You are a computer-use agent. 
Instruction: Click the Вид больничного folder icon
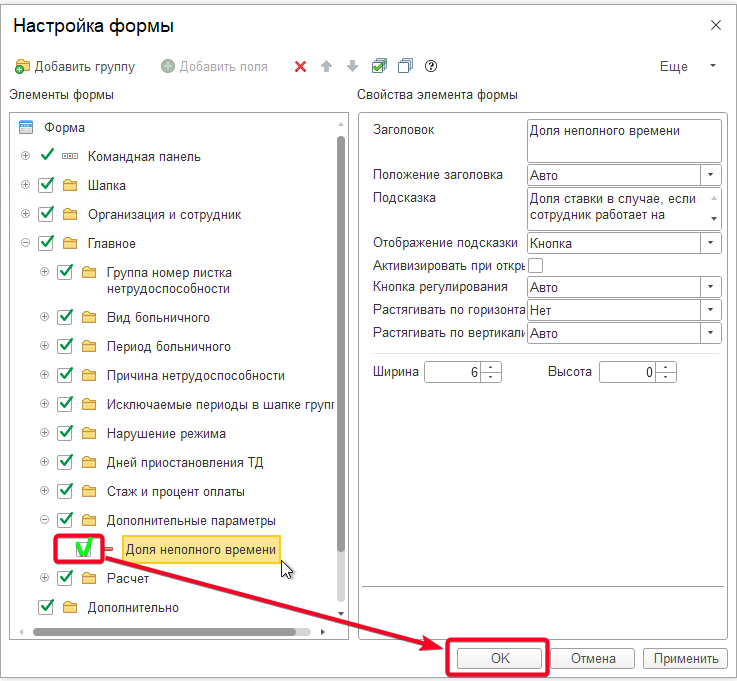(x=89, y=317)
